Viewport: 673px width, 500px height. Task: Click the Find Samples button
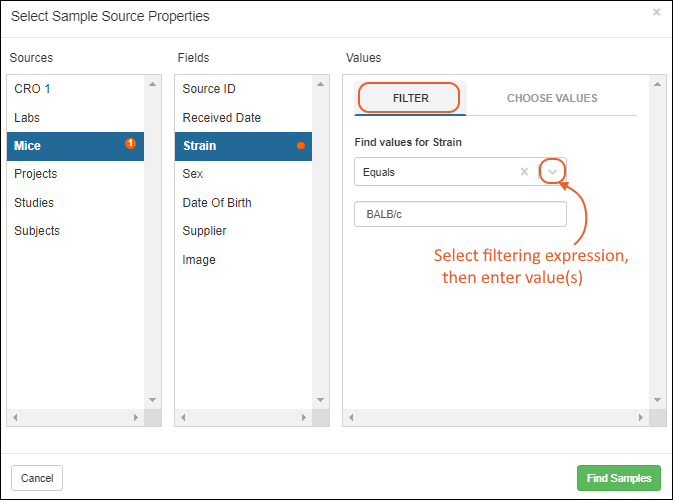618,478
